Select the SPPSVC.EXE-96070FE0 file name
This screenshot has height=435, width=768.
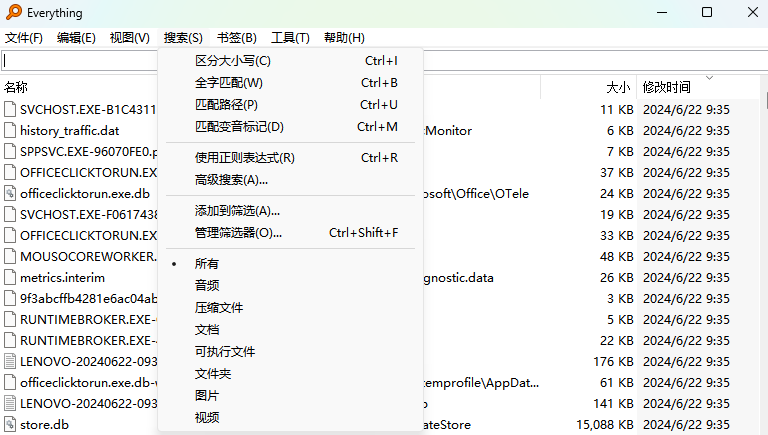coord(89,152)
